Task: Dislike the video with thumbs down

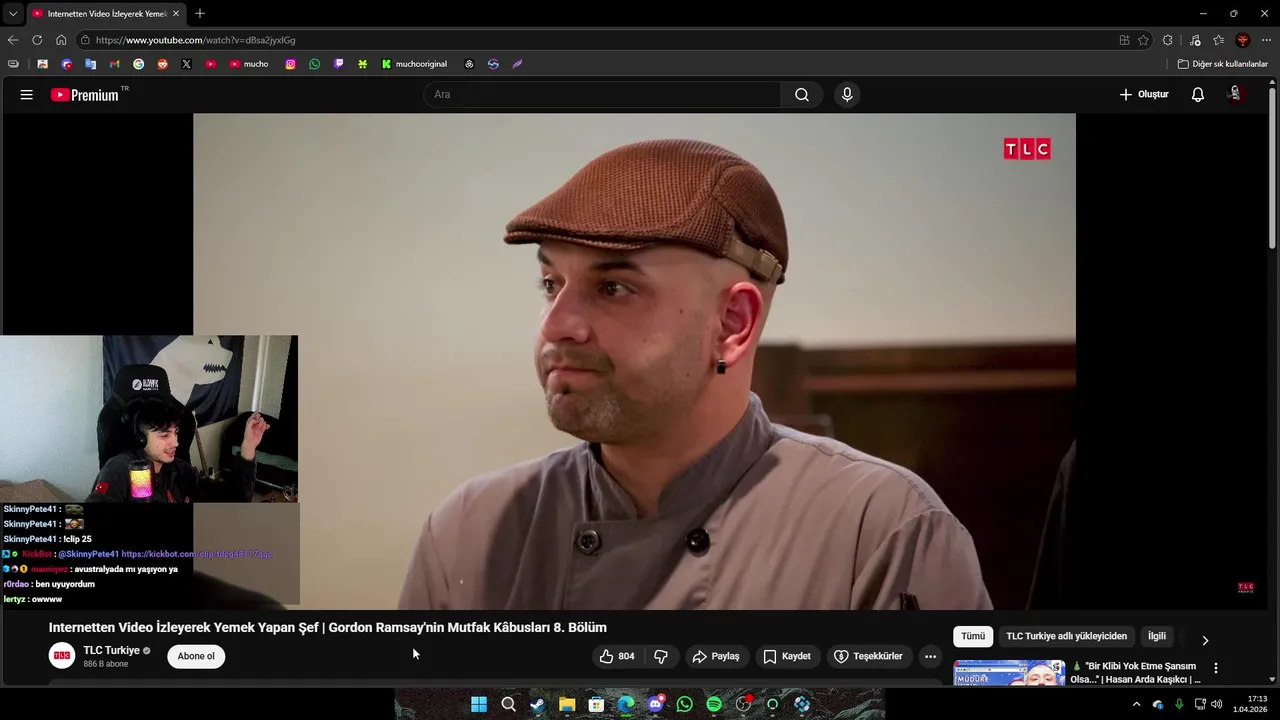Action: coord(661,656)
